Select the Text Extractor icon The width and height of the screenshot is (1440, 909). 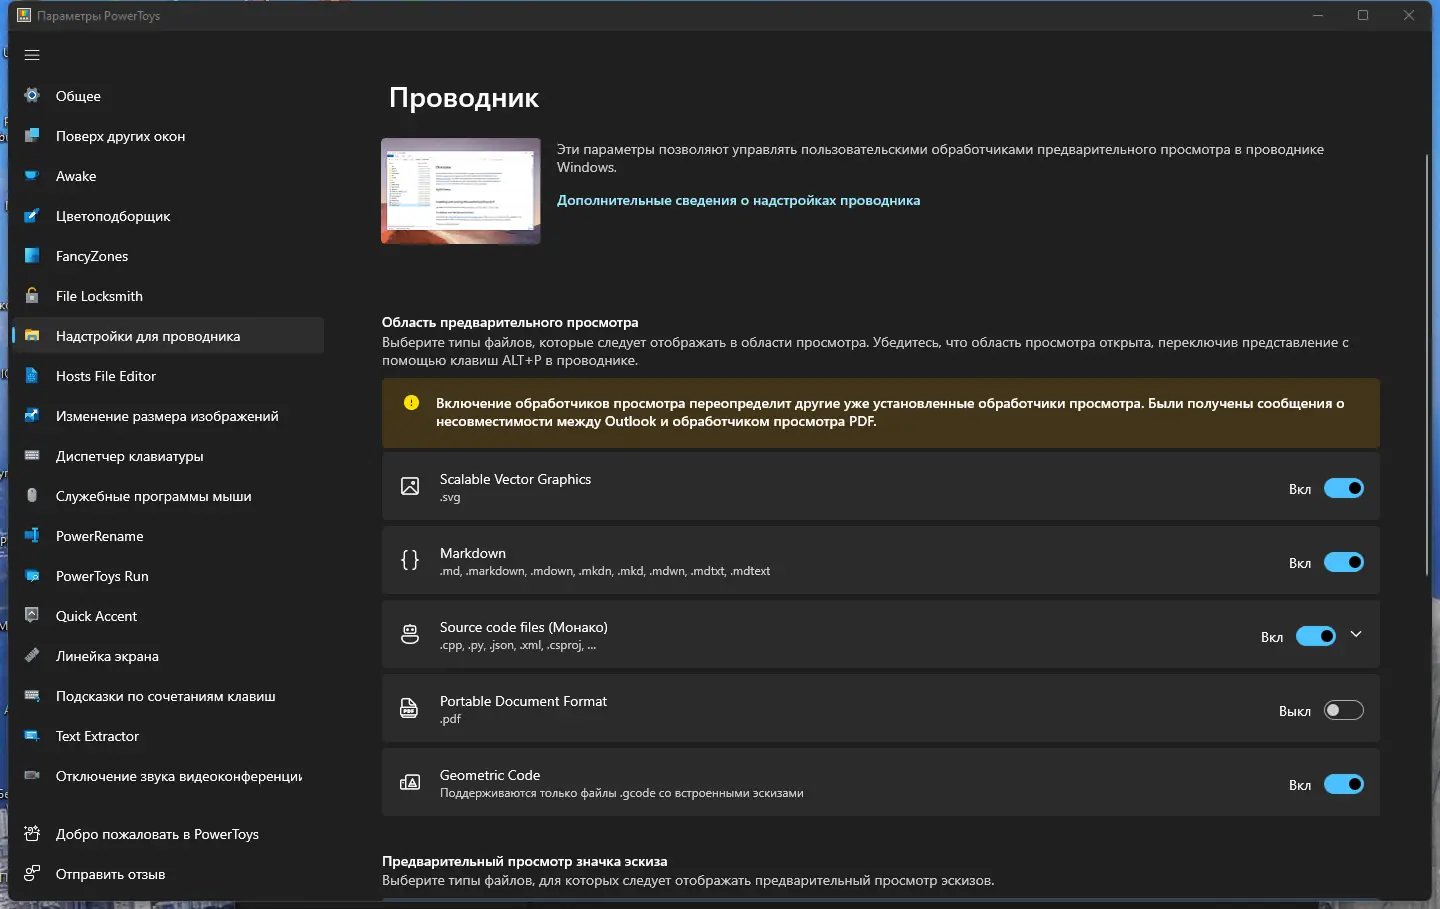31,736
